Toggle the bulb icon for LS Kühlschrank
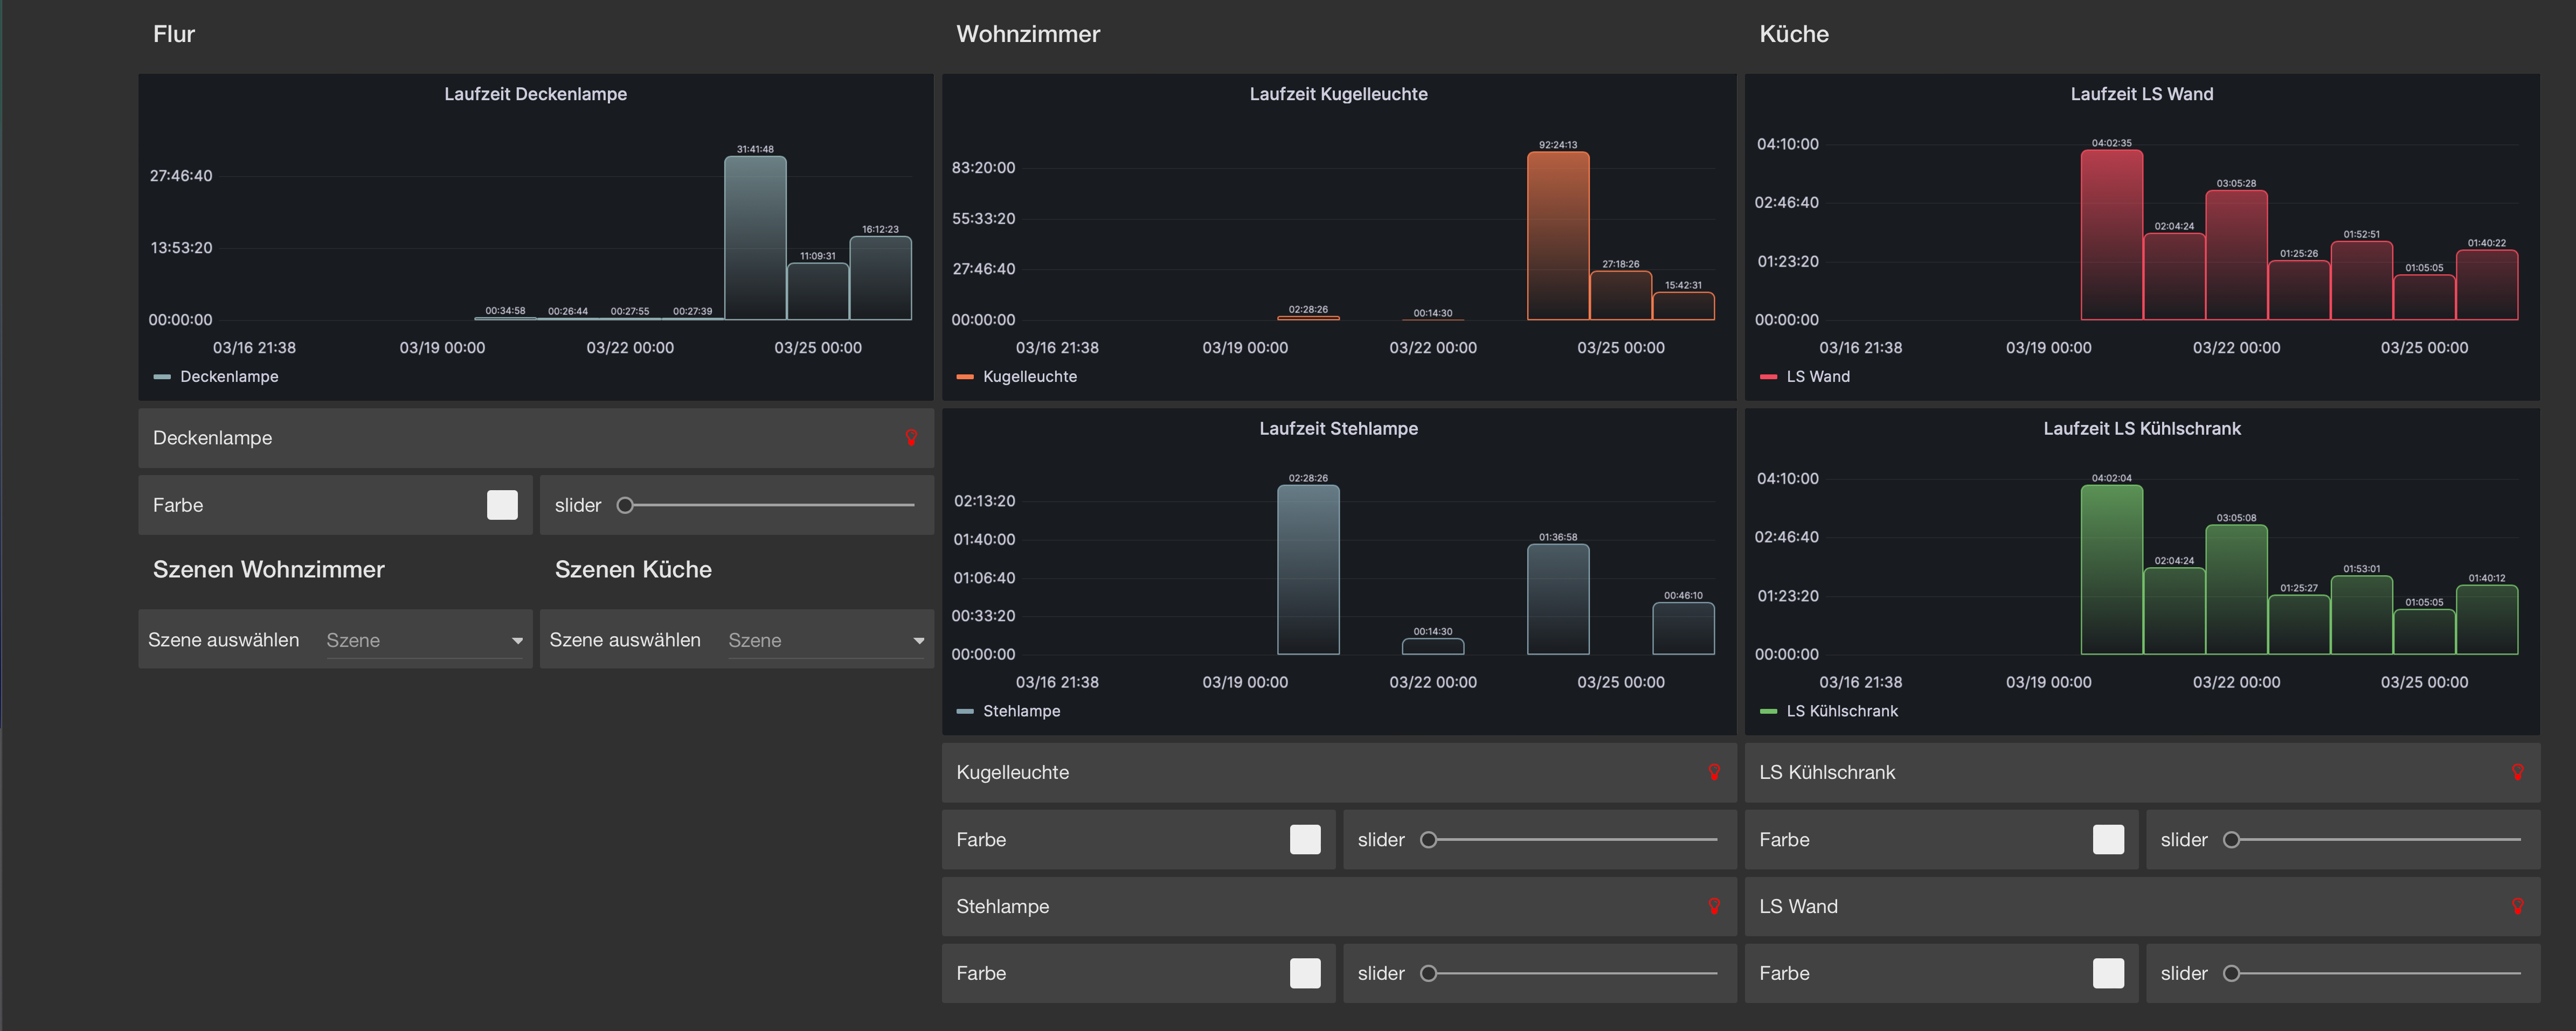 (2519, 772)
